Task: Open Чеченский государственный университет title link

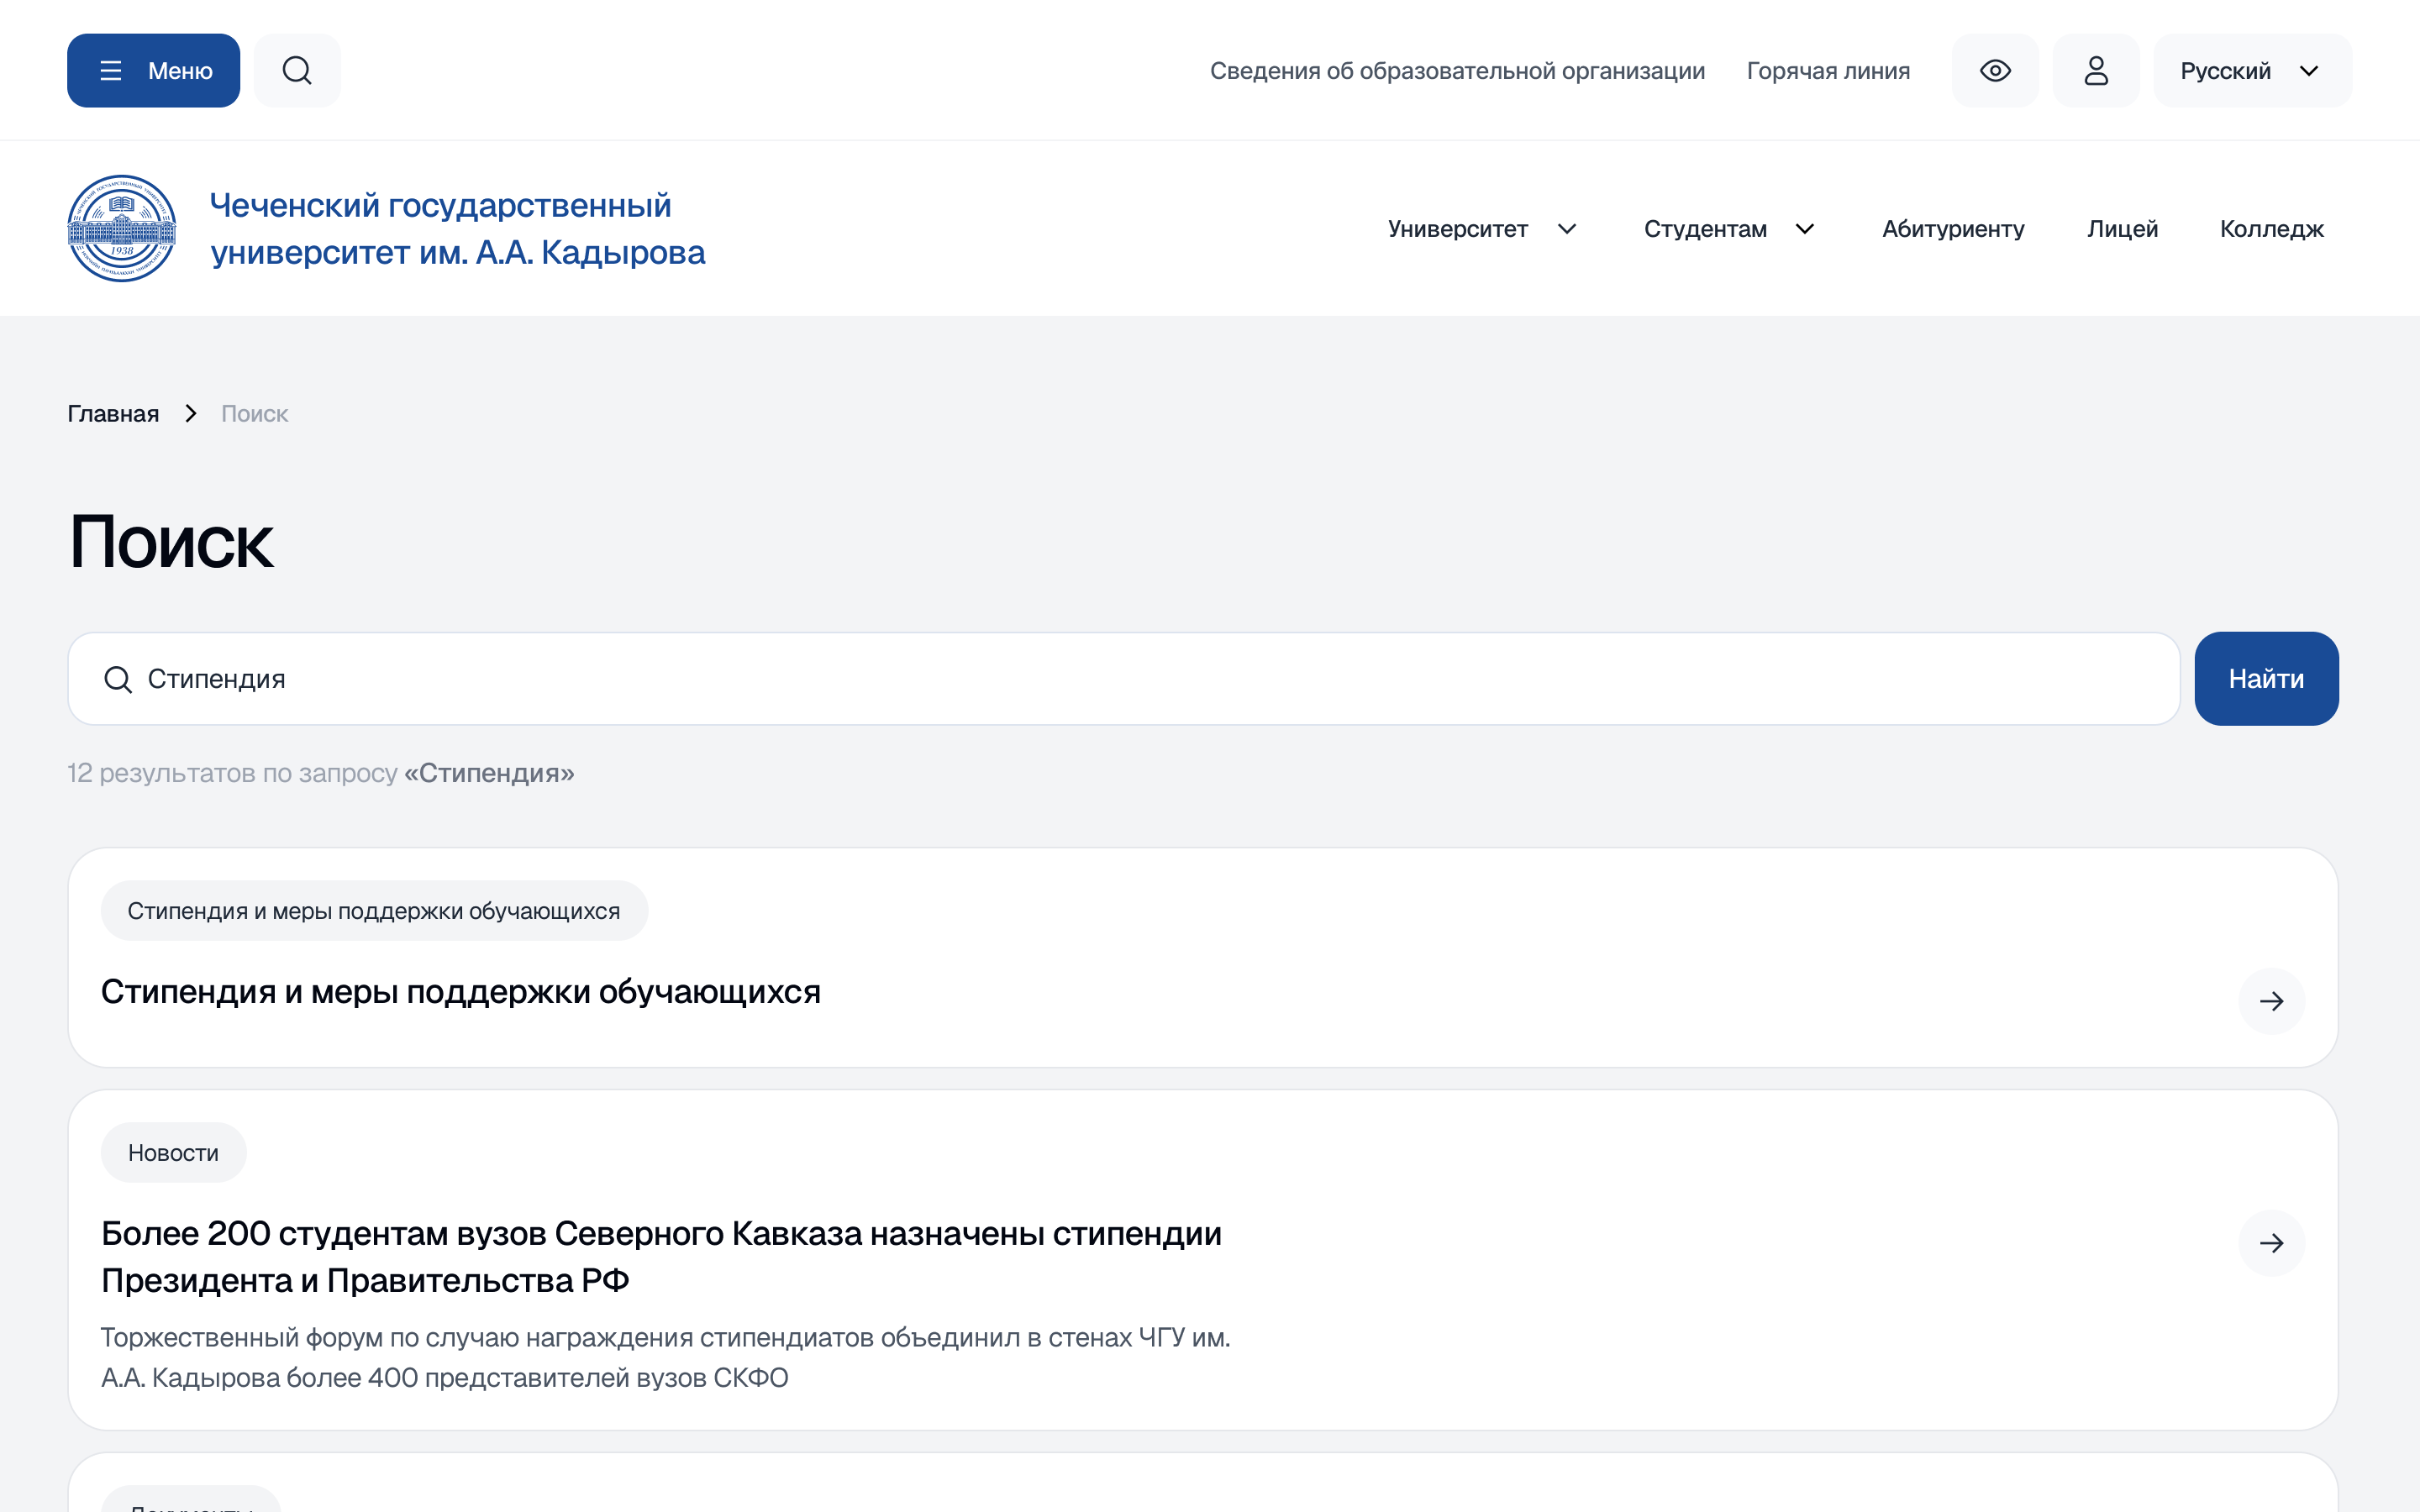Action: [x=457, y=229]
